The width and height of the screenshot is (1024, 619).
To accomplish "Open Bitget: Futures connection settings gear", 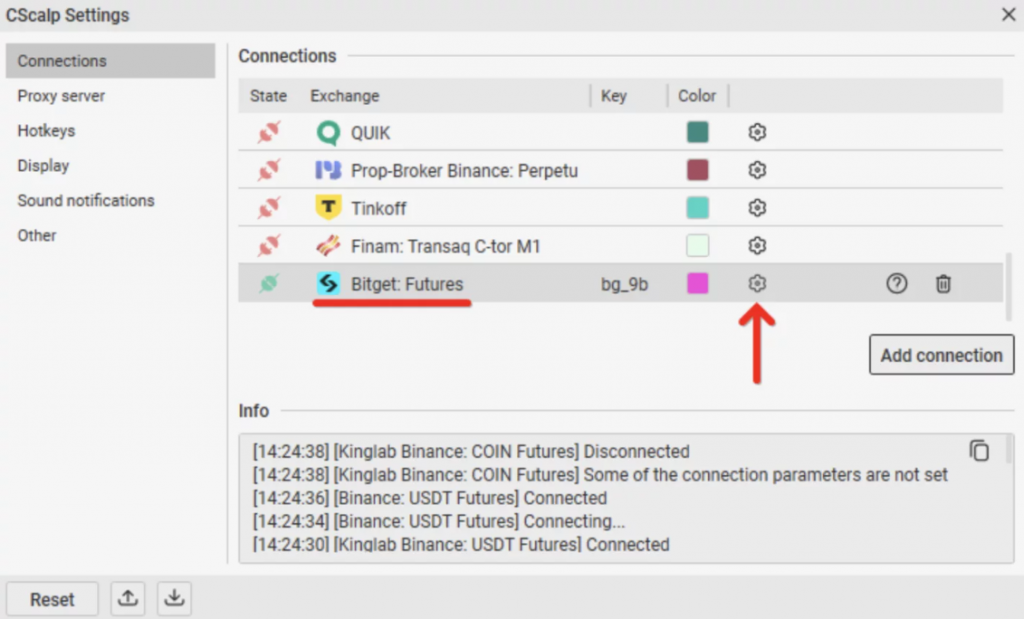I will [x=757, y=284].
